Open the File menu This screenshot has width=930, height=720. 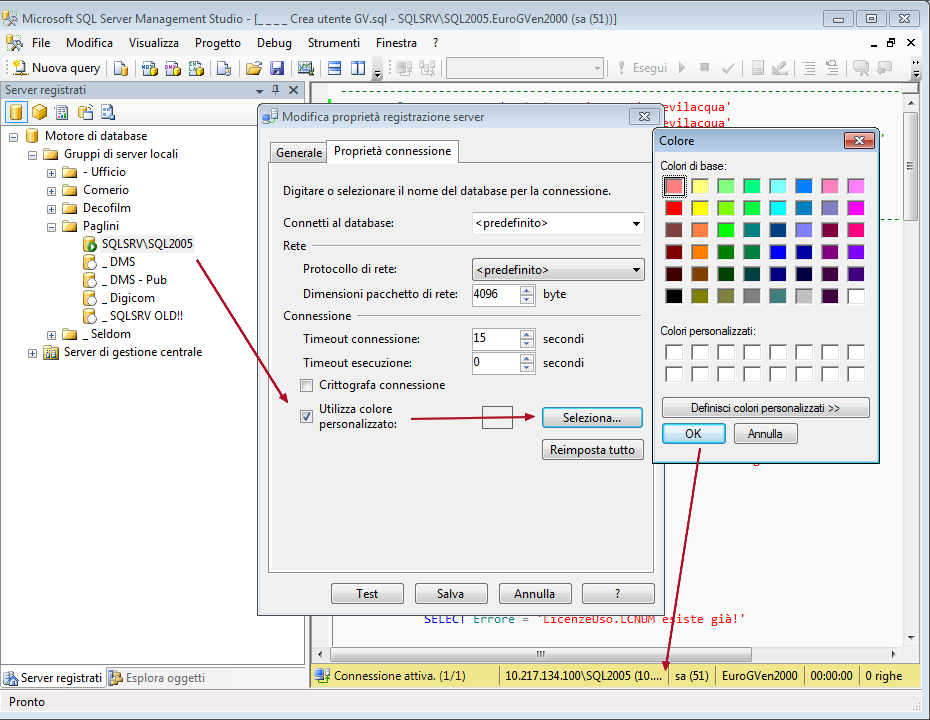tap(41, 43)
